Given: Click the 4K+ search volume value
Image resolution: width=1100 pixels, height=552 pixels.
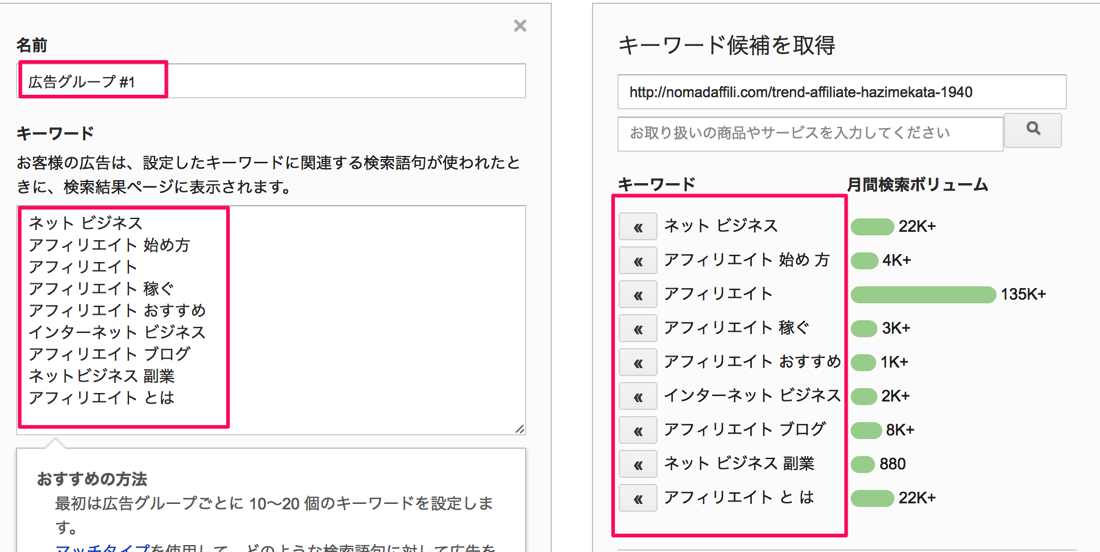Looking at the screenshot, I should pos(897,261).
